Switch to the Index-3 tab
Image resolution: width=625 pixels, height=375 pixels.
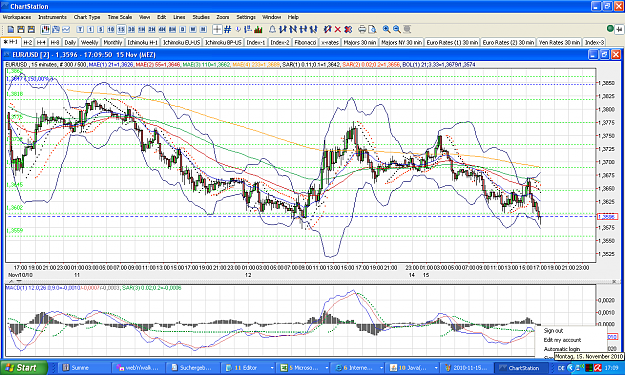coord(594,42)
